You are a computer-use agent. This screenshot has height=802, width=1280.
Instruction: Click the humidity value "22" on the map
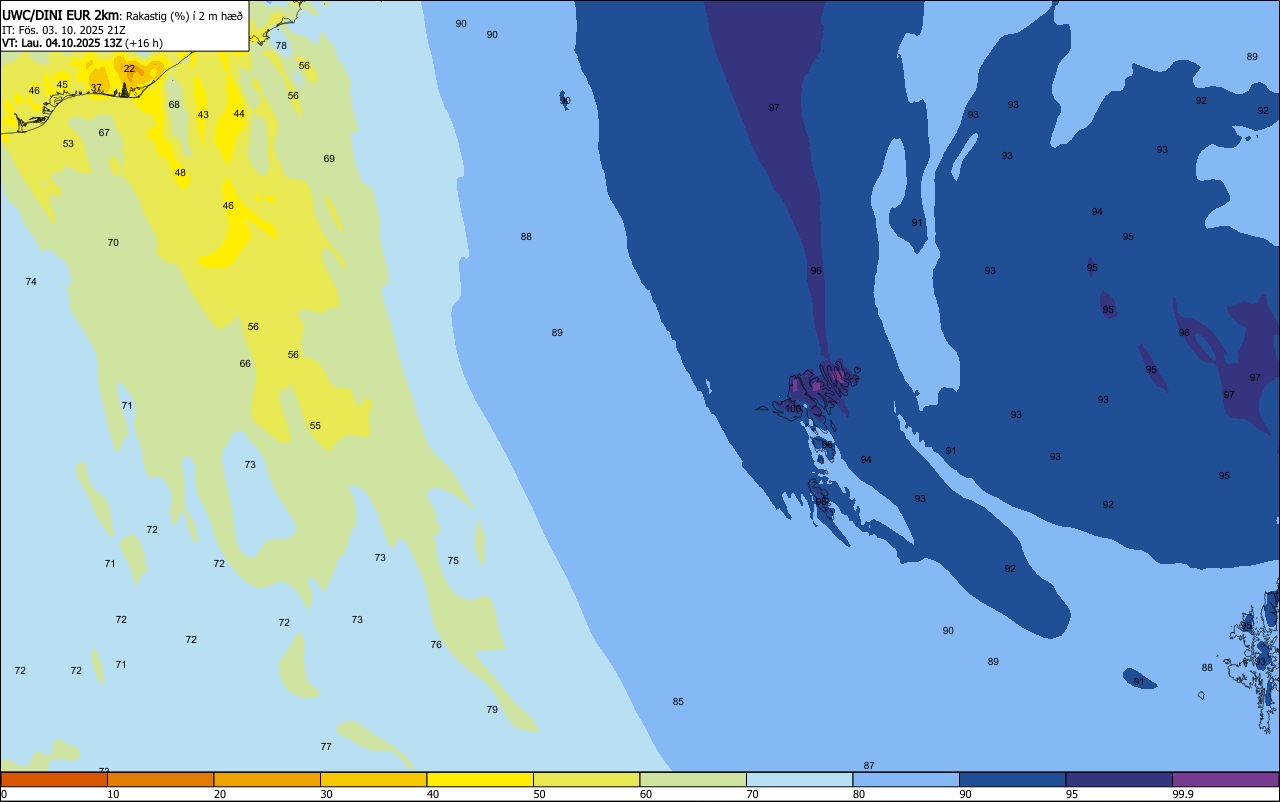tap(129, 68)
